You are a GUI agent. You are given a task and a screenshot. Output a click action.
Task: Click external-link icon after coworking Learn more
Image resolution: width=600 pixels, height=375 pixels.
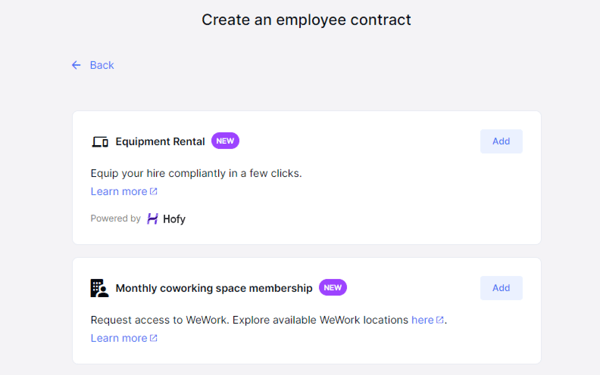click(x=153, y=338)
